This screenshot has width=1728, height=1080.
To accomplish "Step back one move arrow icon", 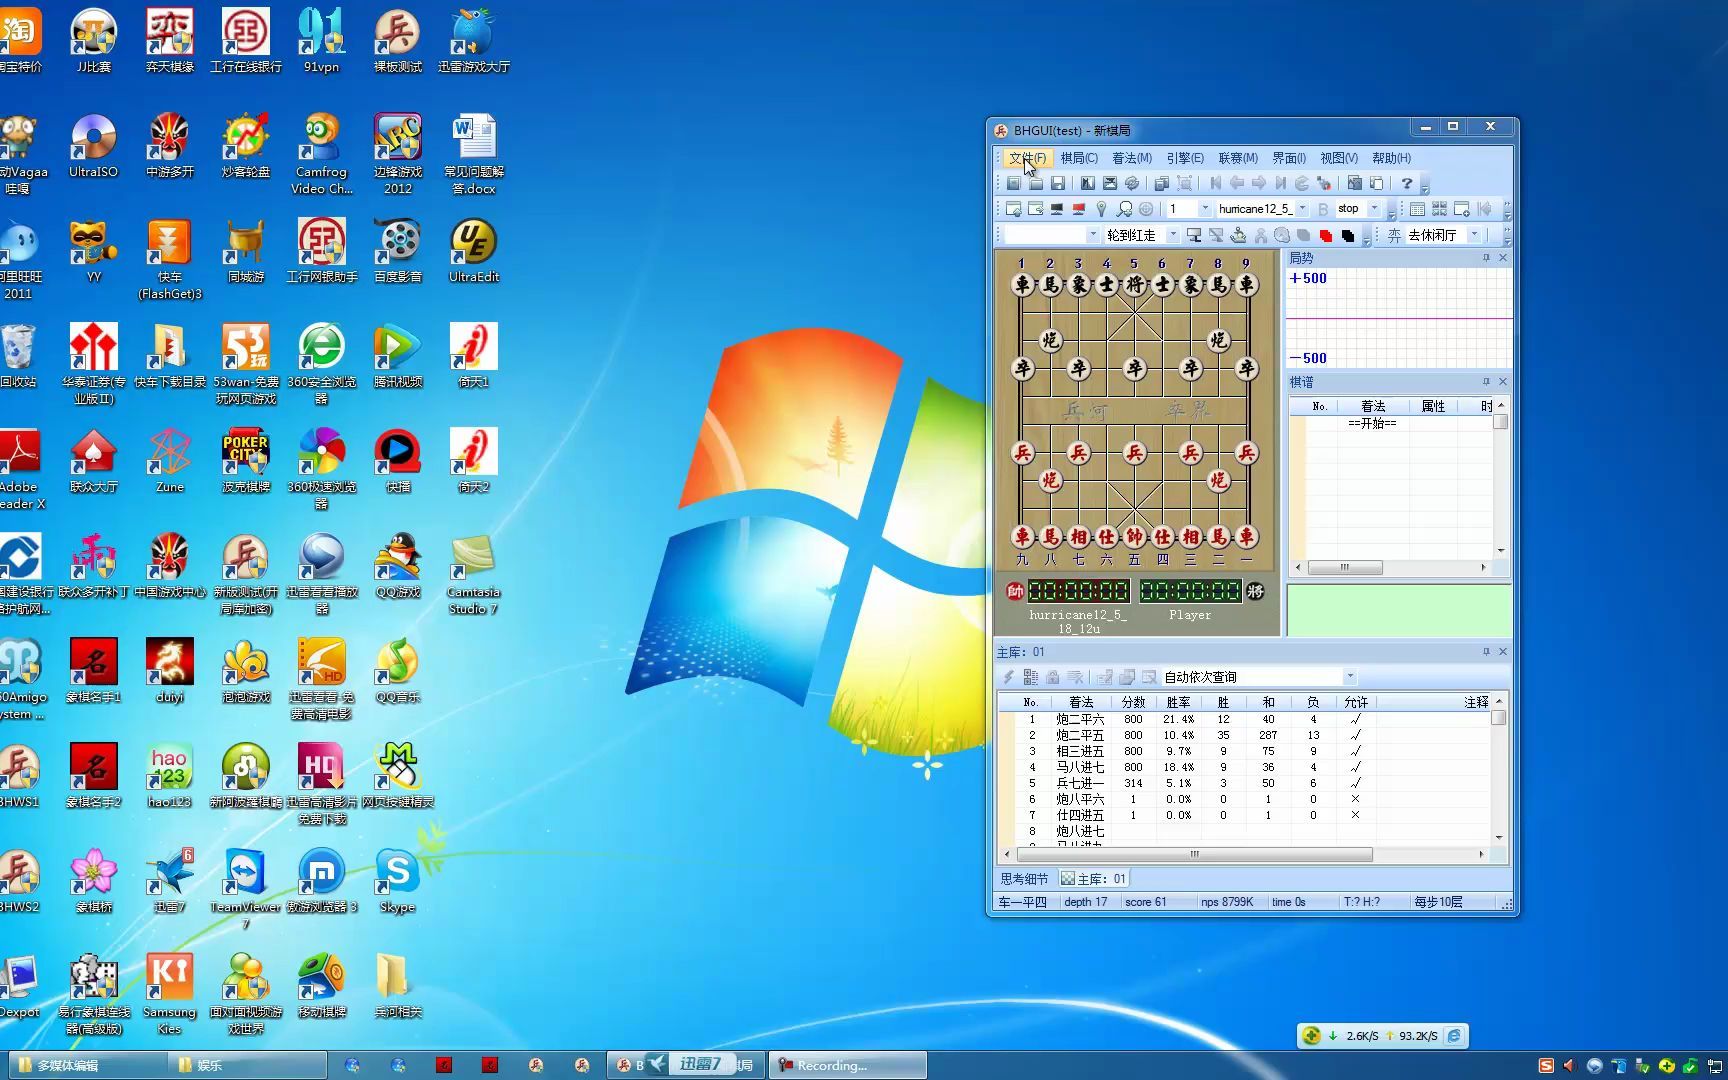I will coord(1237,183).
